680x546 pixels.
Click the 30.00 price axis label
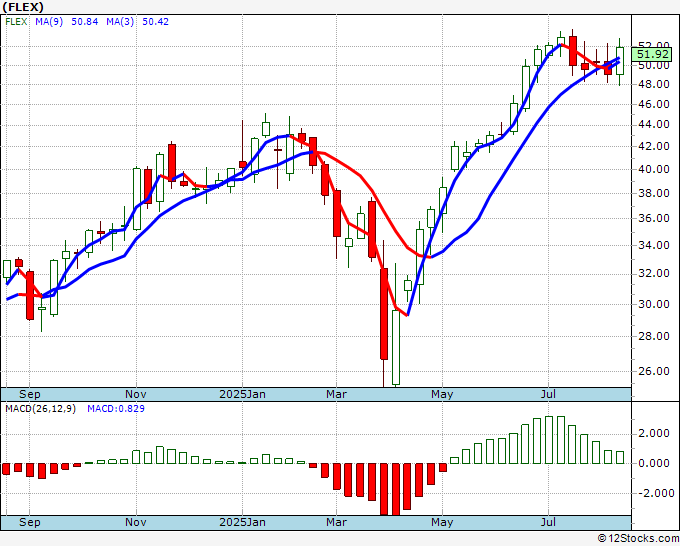tap(654, 304)
